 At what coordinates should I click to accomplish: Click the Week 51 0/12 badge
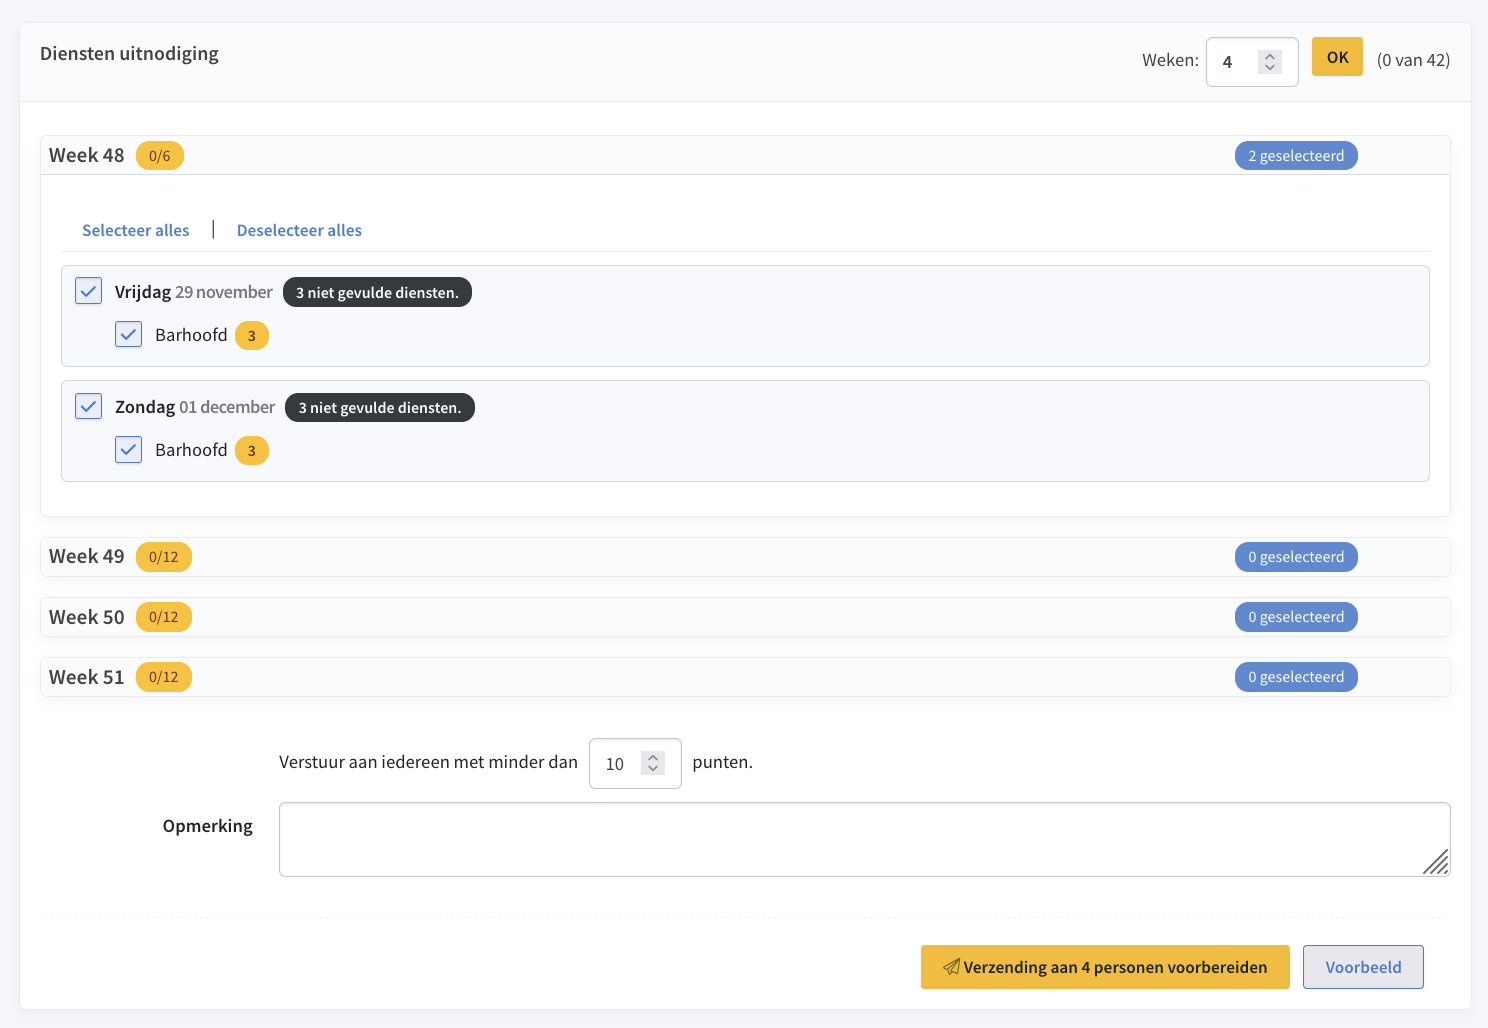click(164, 677)
